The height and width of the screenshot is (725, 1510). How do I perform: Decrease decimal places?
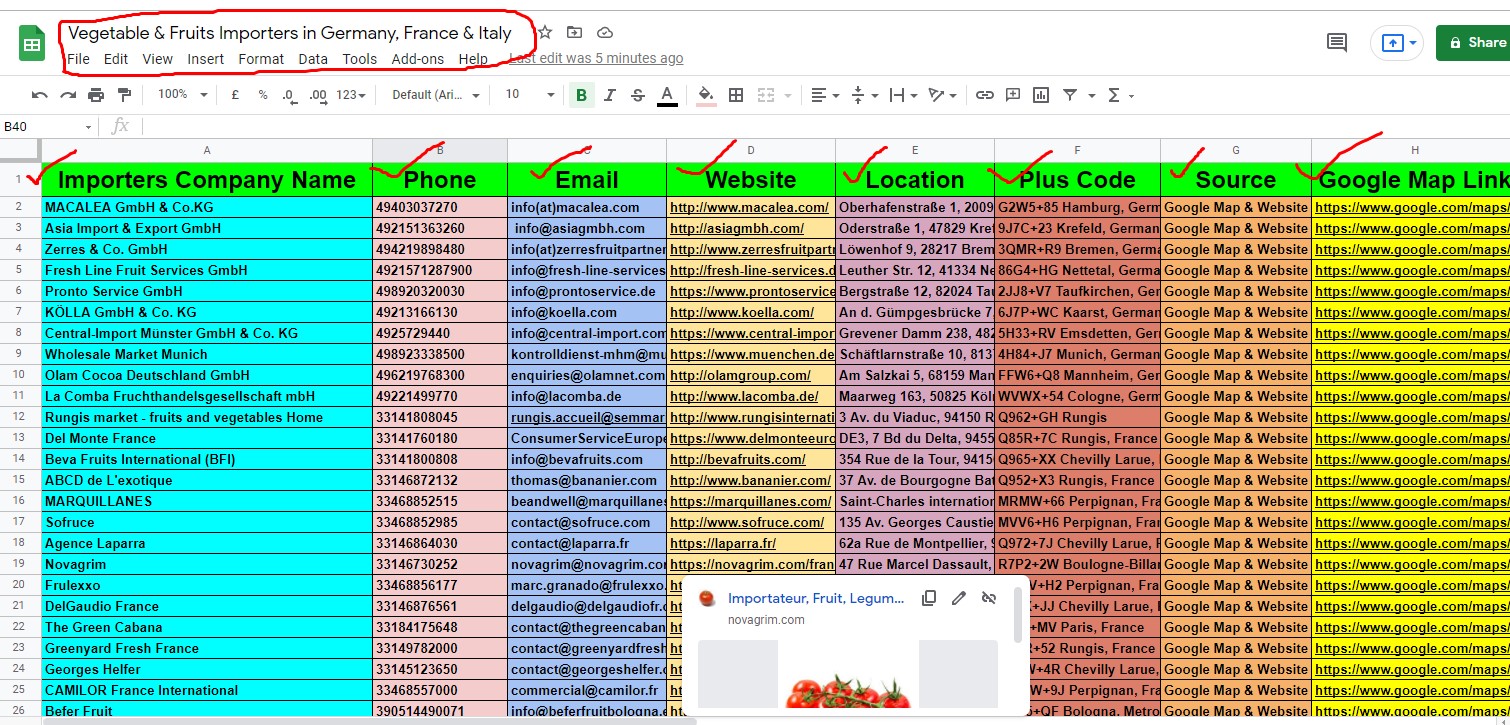click(289, 95)
